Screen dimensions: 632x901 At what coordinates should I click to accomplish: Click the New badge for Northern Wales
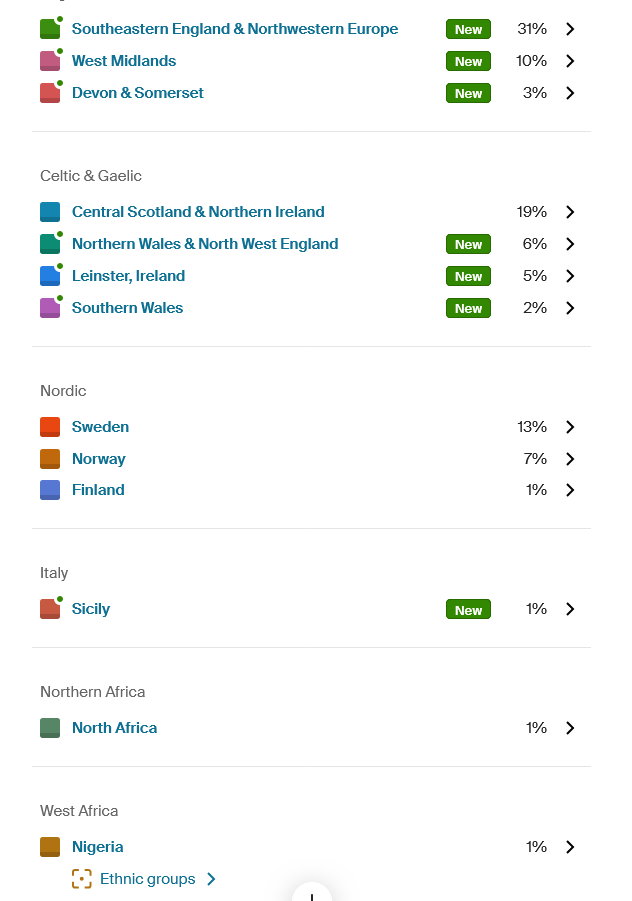point(468,244)
